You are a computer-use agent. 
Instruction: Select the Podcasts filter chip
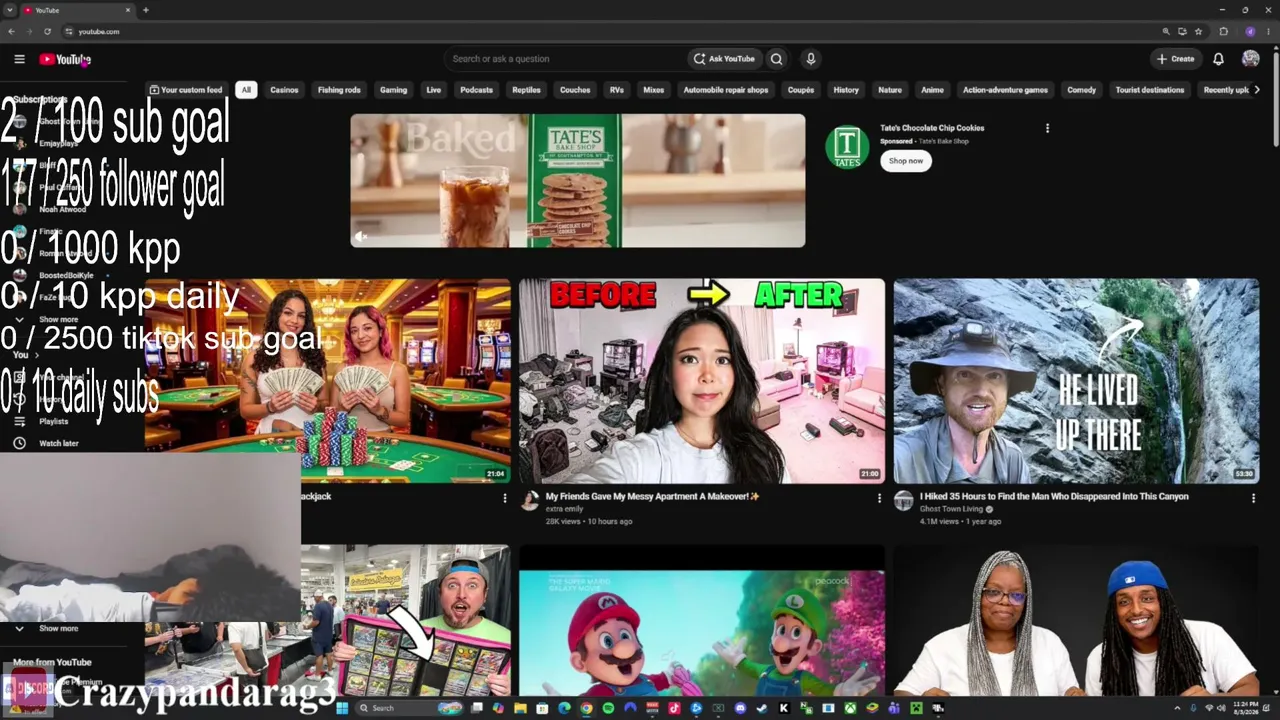pos(476,90)
